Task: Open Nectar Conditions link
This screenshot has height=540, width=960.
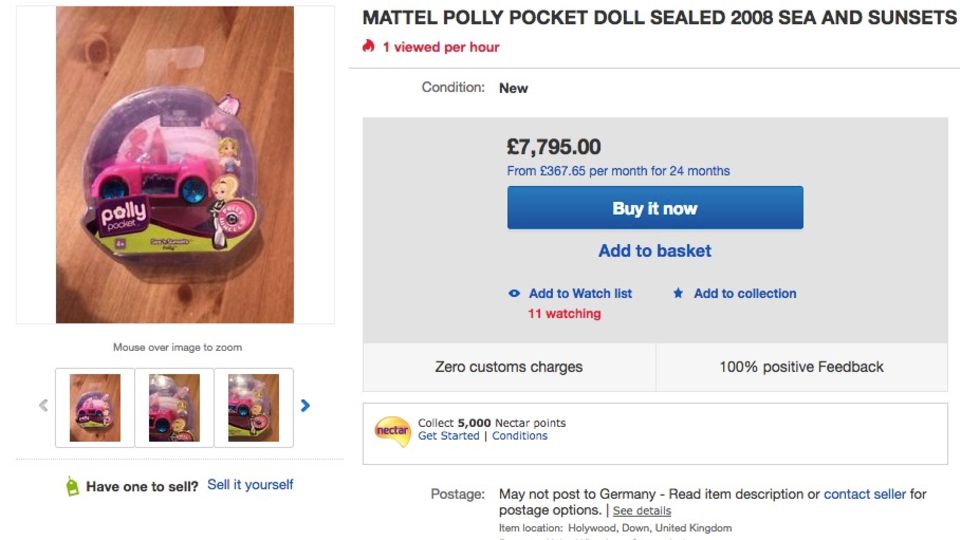Action: (520, 436)
